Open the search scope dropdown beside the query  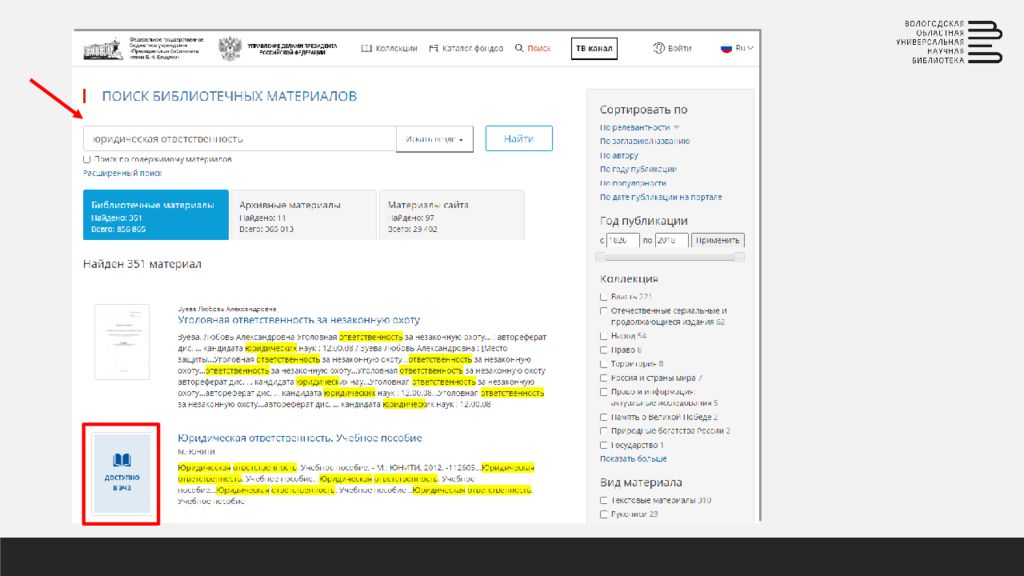(434, 139)
